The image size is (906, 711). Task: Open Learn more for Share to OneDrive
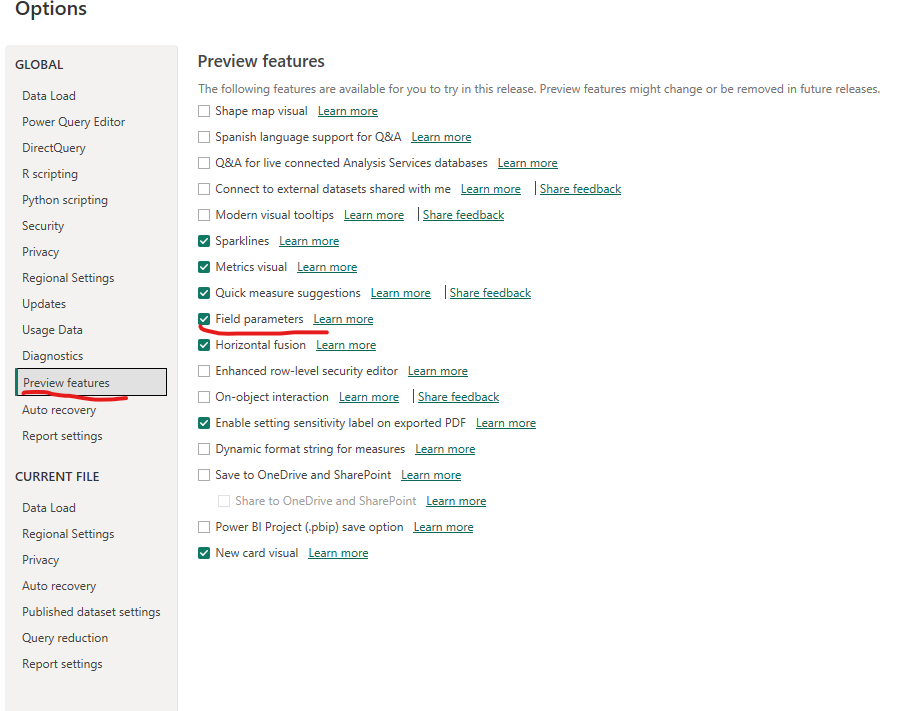click(456, 501)
